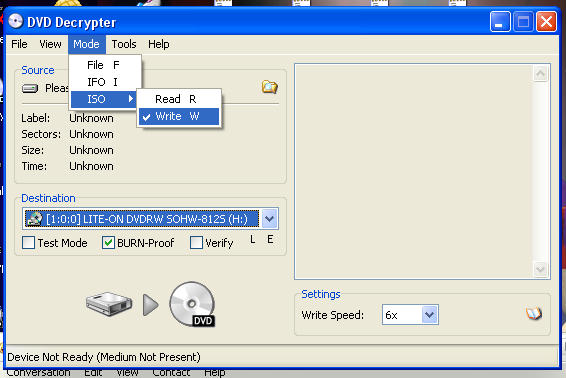Uncheck the BURN-Proof checkbox

108,243
